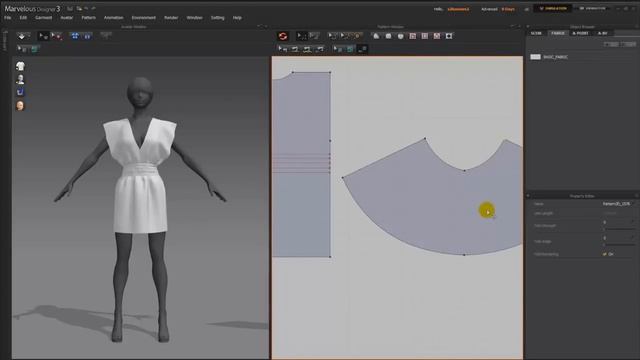Choose the Select Mesh tool with red marker
The image size is (640, 360).
[x=57, y=36]
